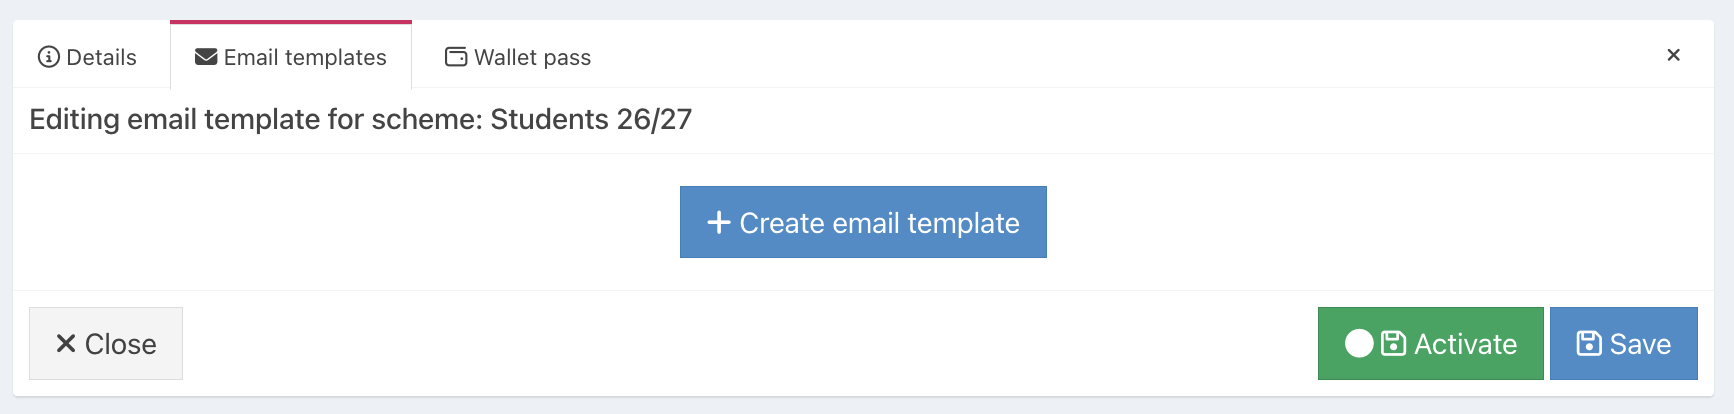Dismiss the dialog with the top-right X
This screenshot has height=414, width=1734.
click(x=1673, y=55)
